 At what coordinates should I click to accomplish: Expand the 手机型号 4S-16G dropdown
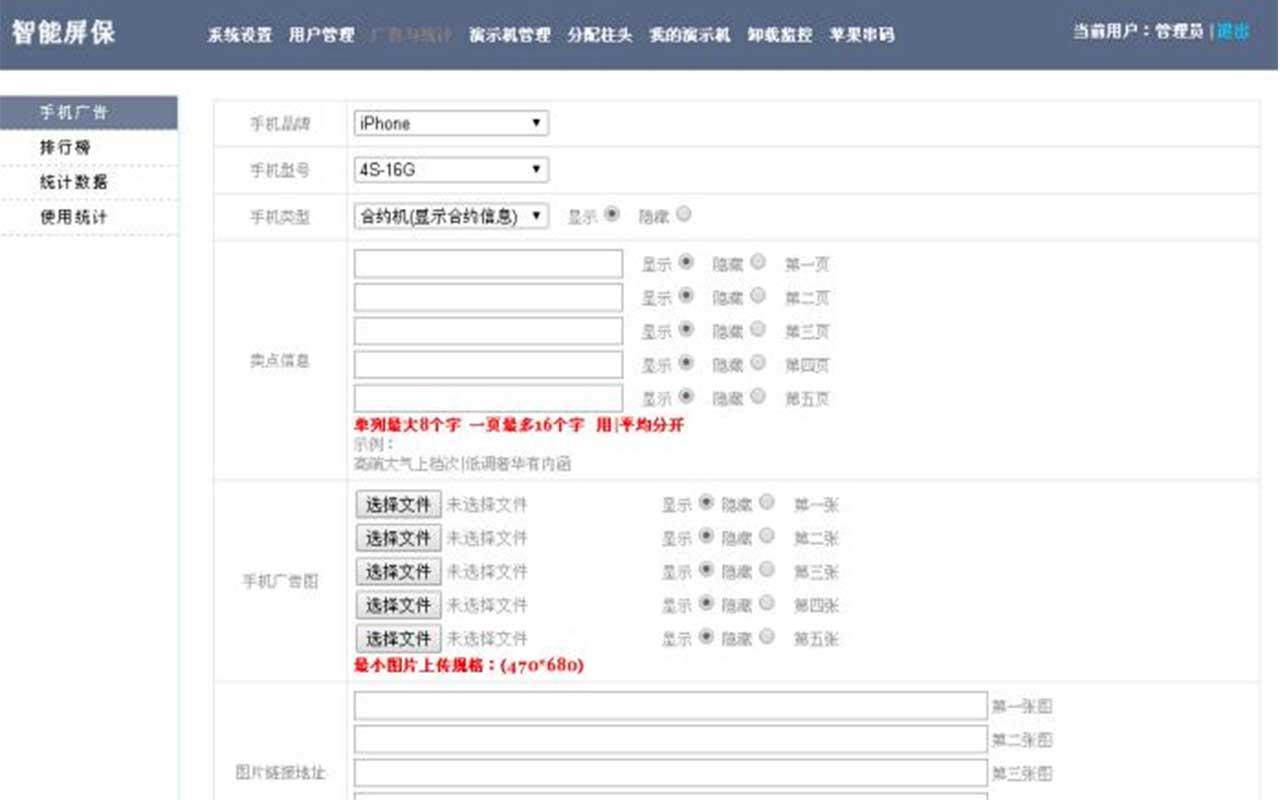click(x=450, y=170)
